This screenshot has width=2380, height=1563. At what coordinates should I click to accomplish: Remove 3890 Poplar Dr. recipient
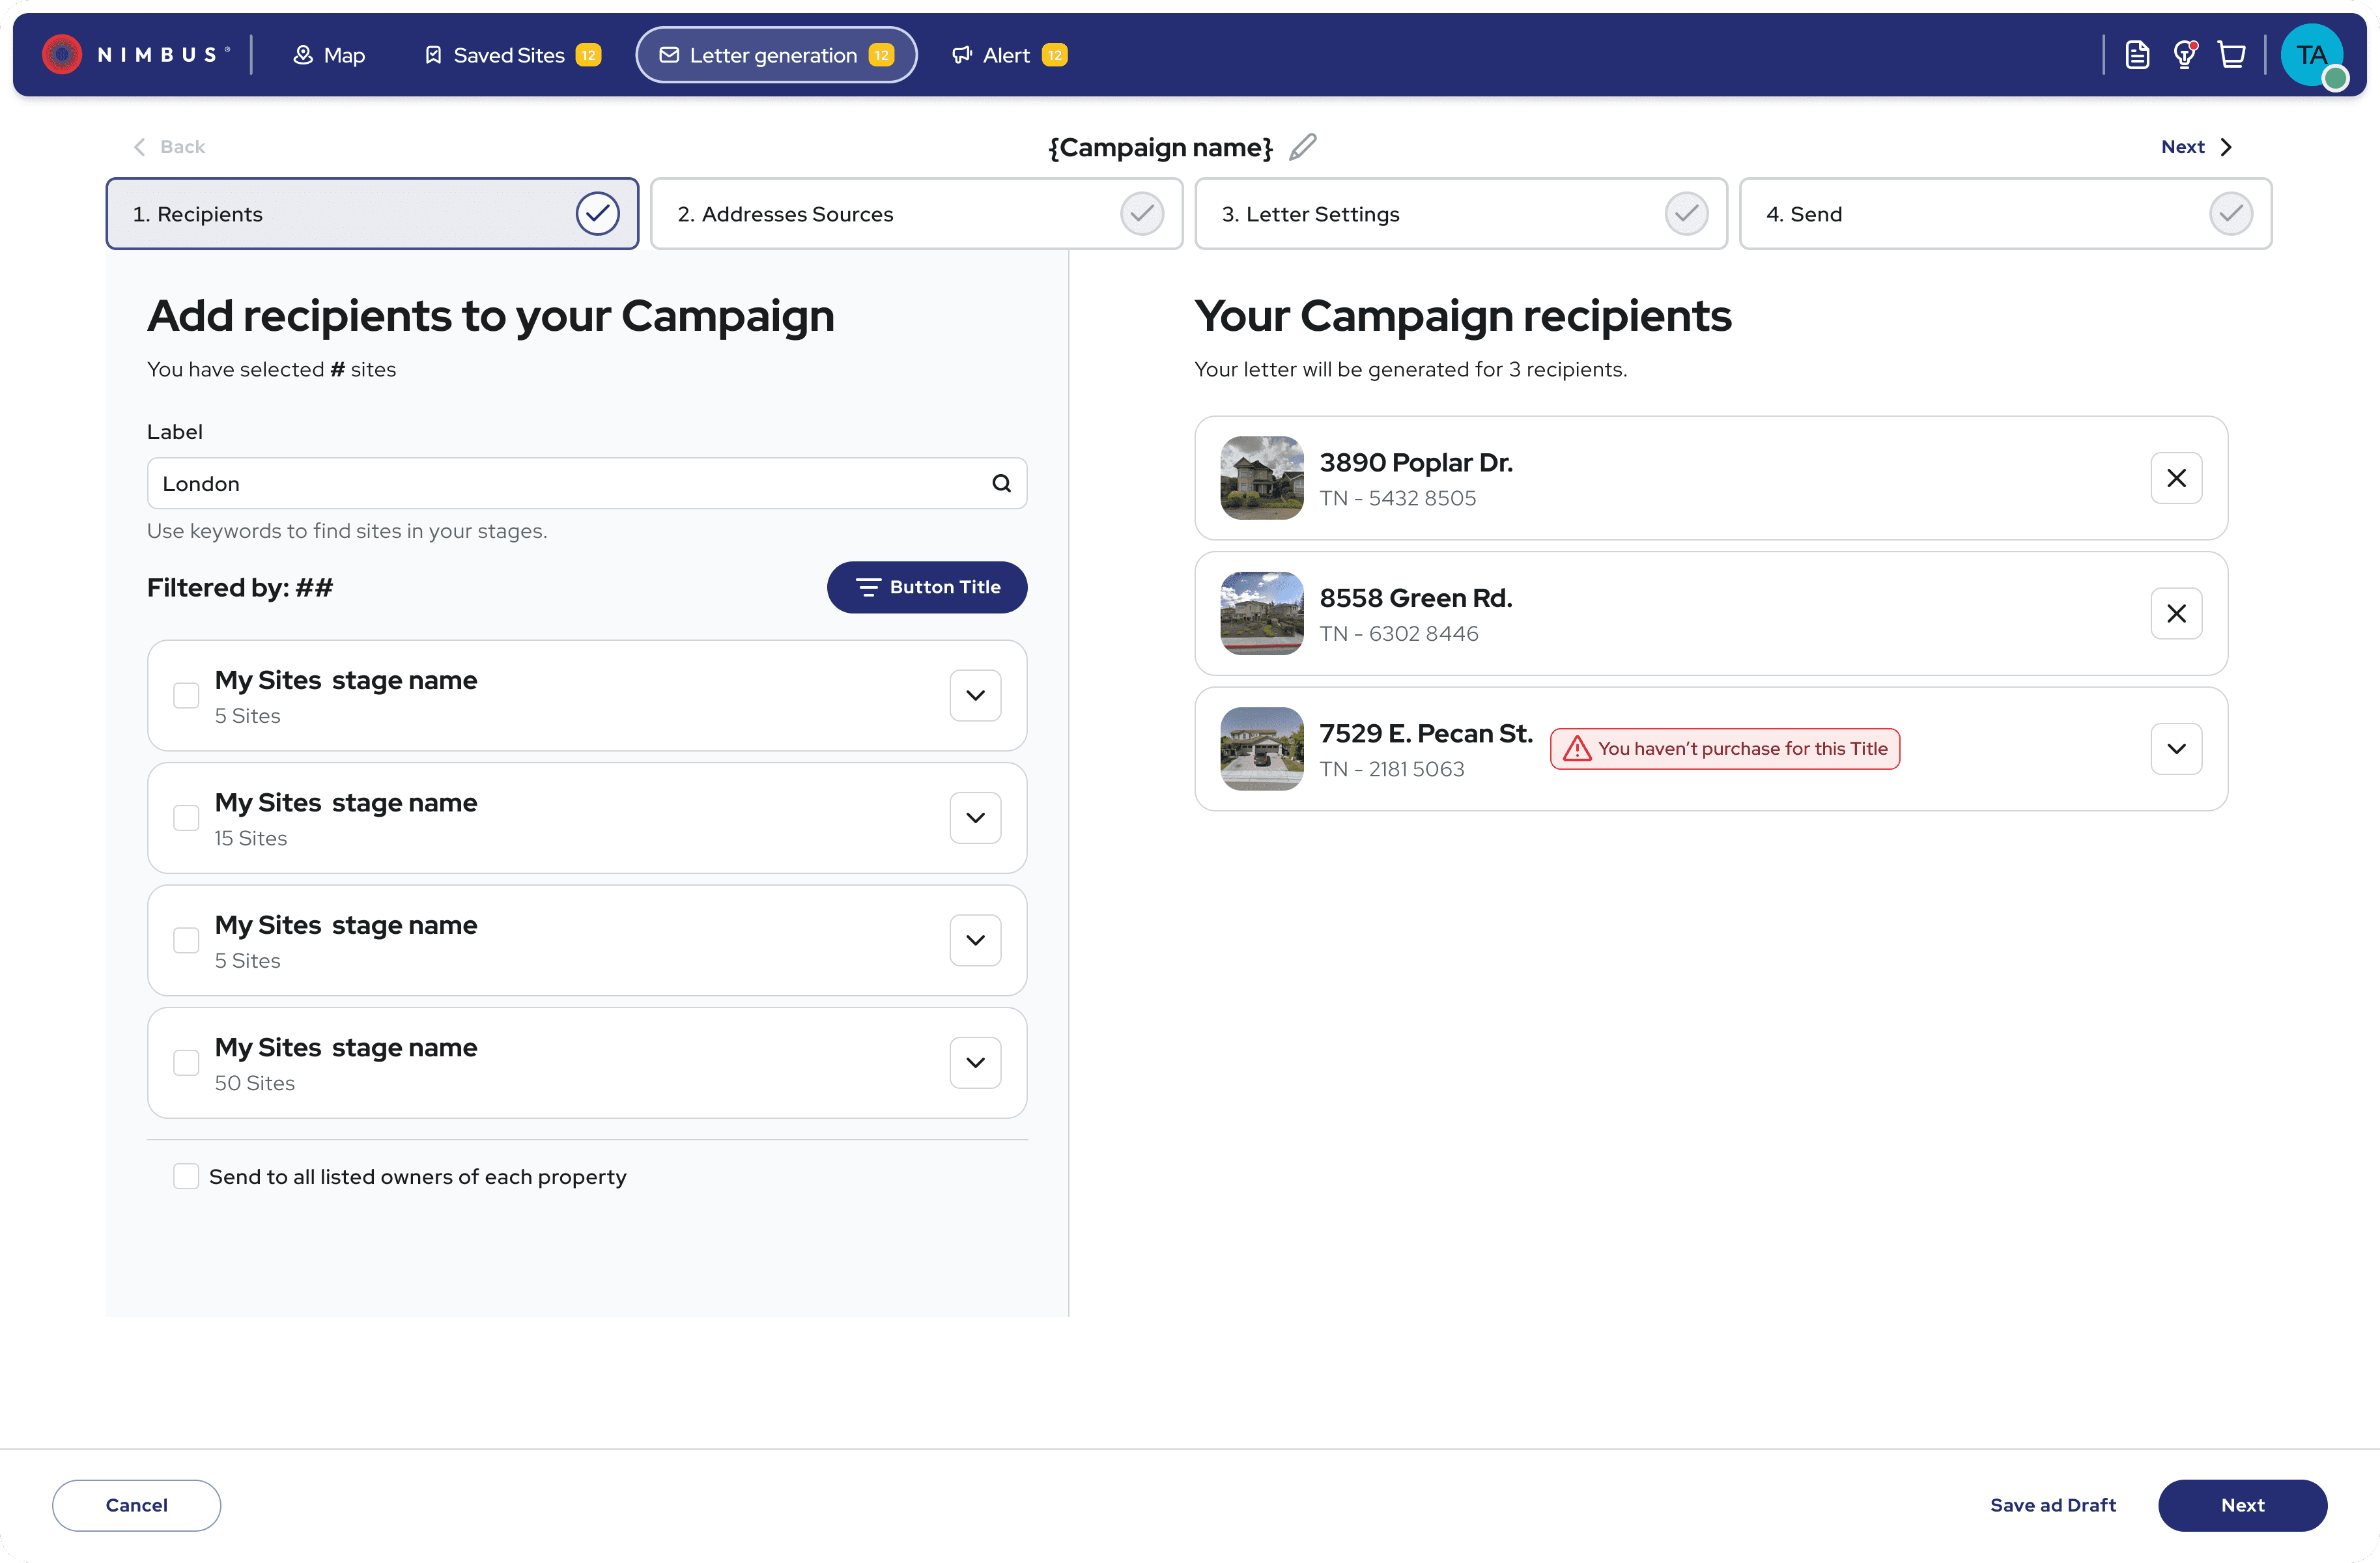click(x=2176, y=478)
